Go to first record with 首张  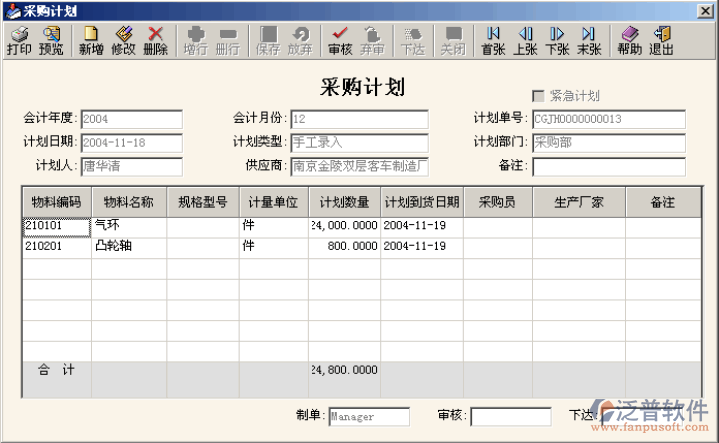click(x=493, y=41)
